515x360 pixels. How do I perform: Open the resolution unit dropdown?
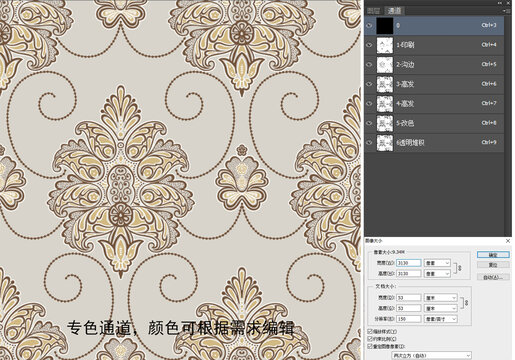coord(440,319)
